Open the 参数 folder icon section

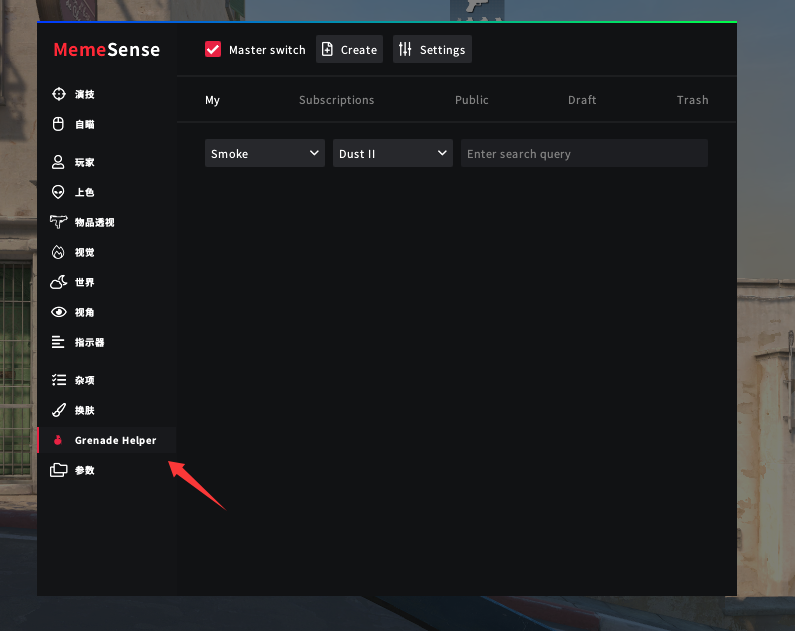(x=58, y=470)
